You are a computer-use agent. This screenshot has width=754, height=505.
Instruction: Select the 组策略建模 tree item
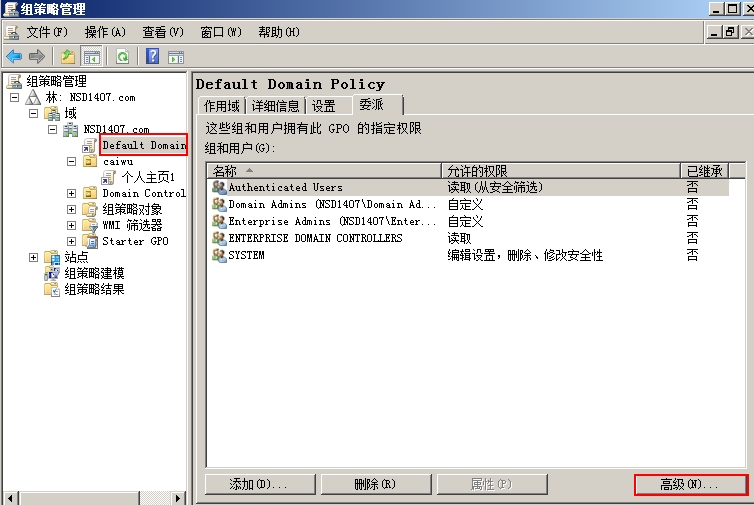94,273
